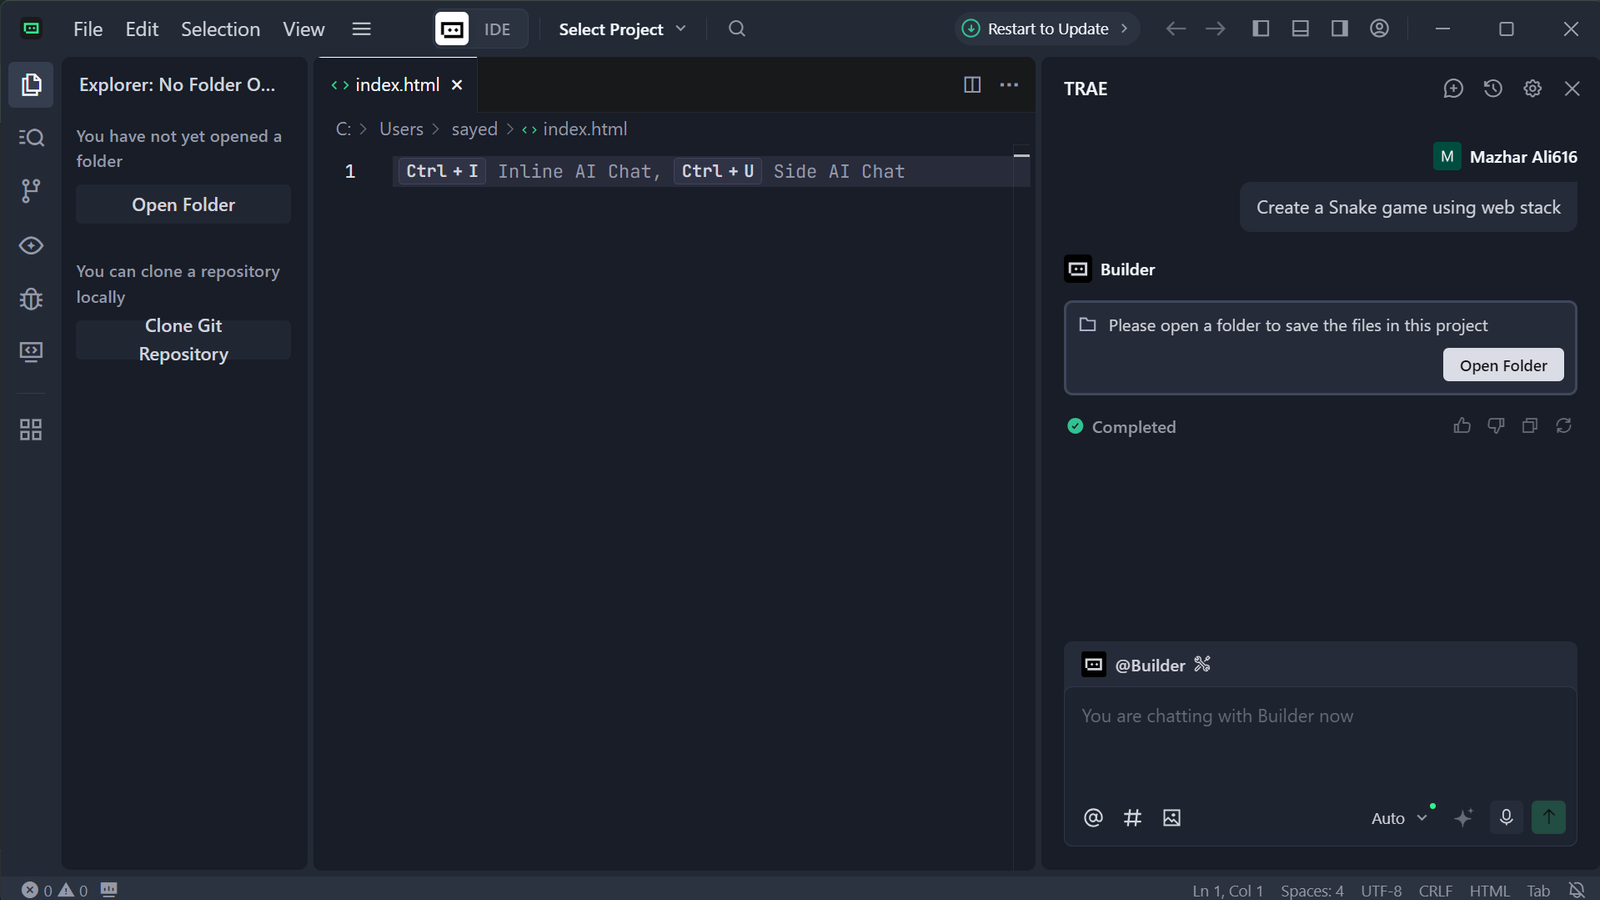Click Open Folder in the Explorer panel
Viewport: 1600px width, 900px height.
[184, 204]
